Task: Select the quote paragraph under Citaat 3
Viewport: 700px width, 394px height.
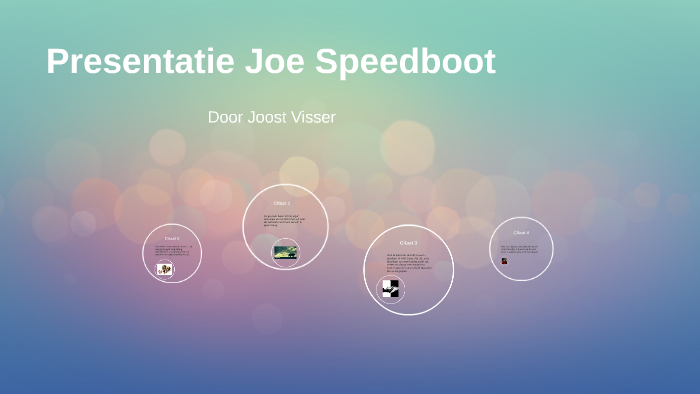Action: (x=409, y=263)
